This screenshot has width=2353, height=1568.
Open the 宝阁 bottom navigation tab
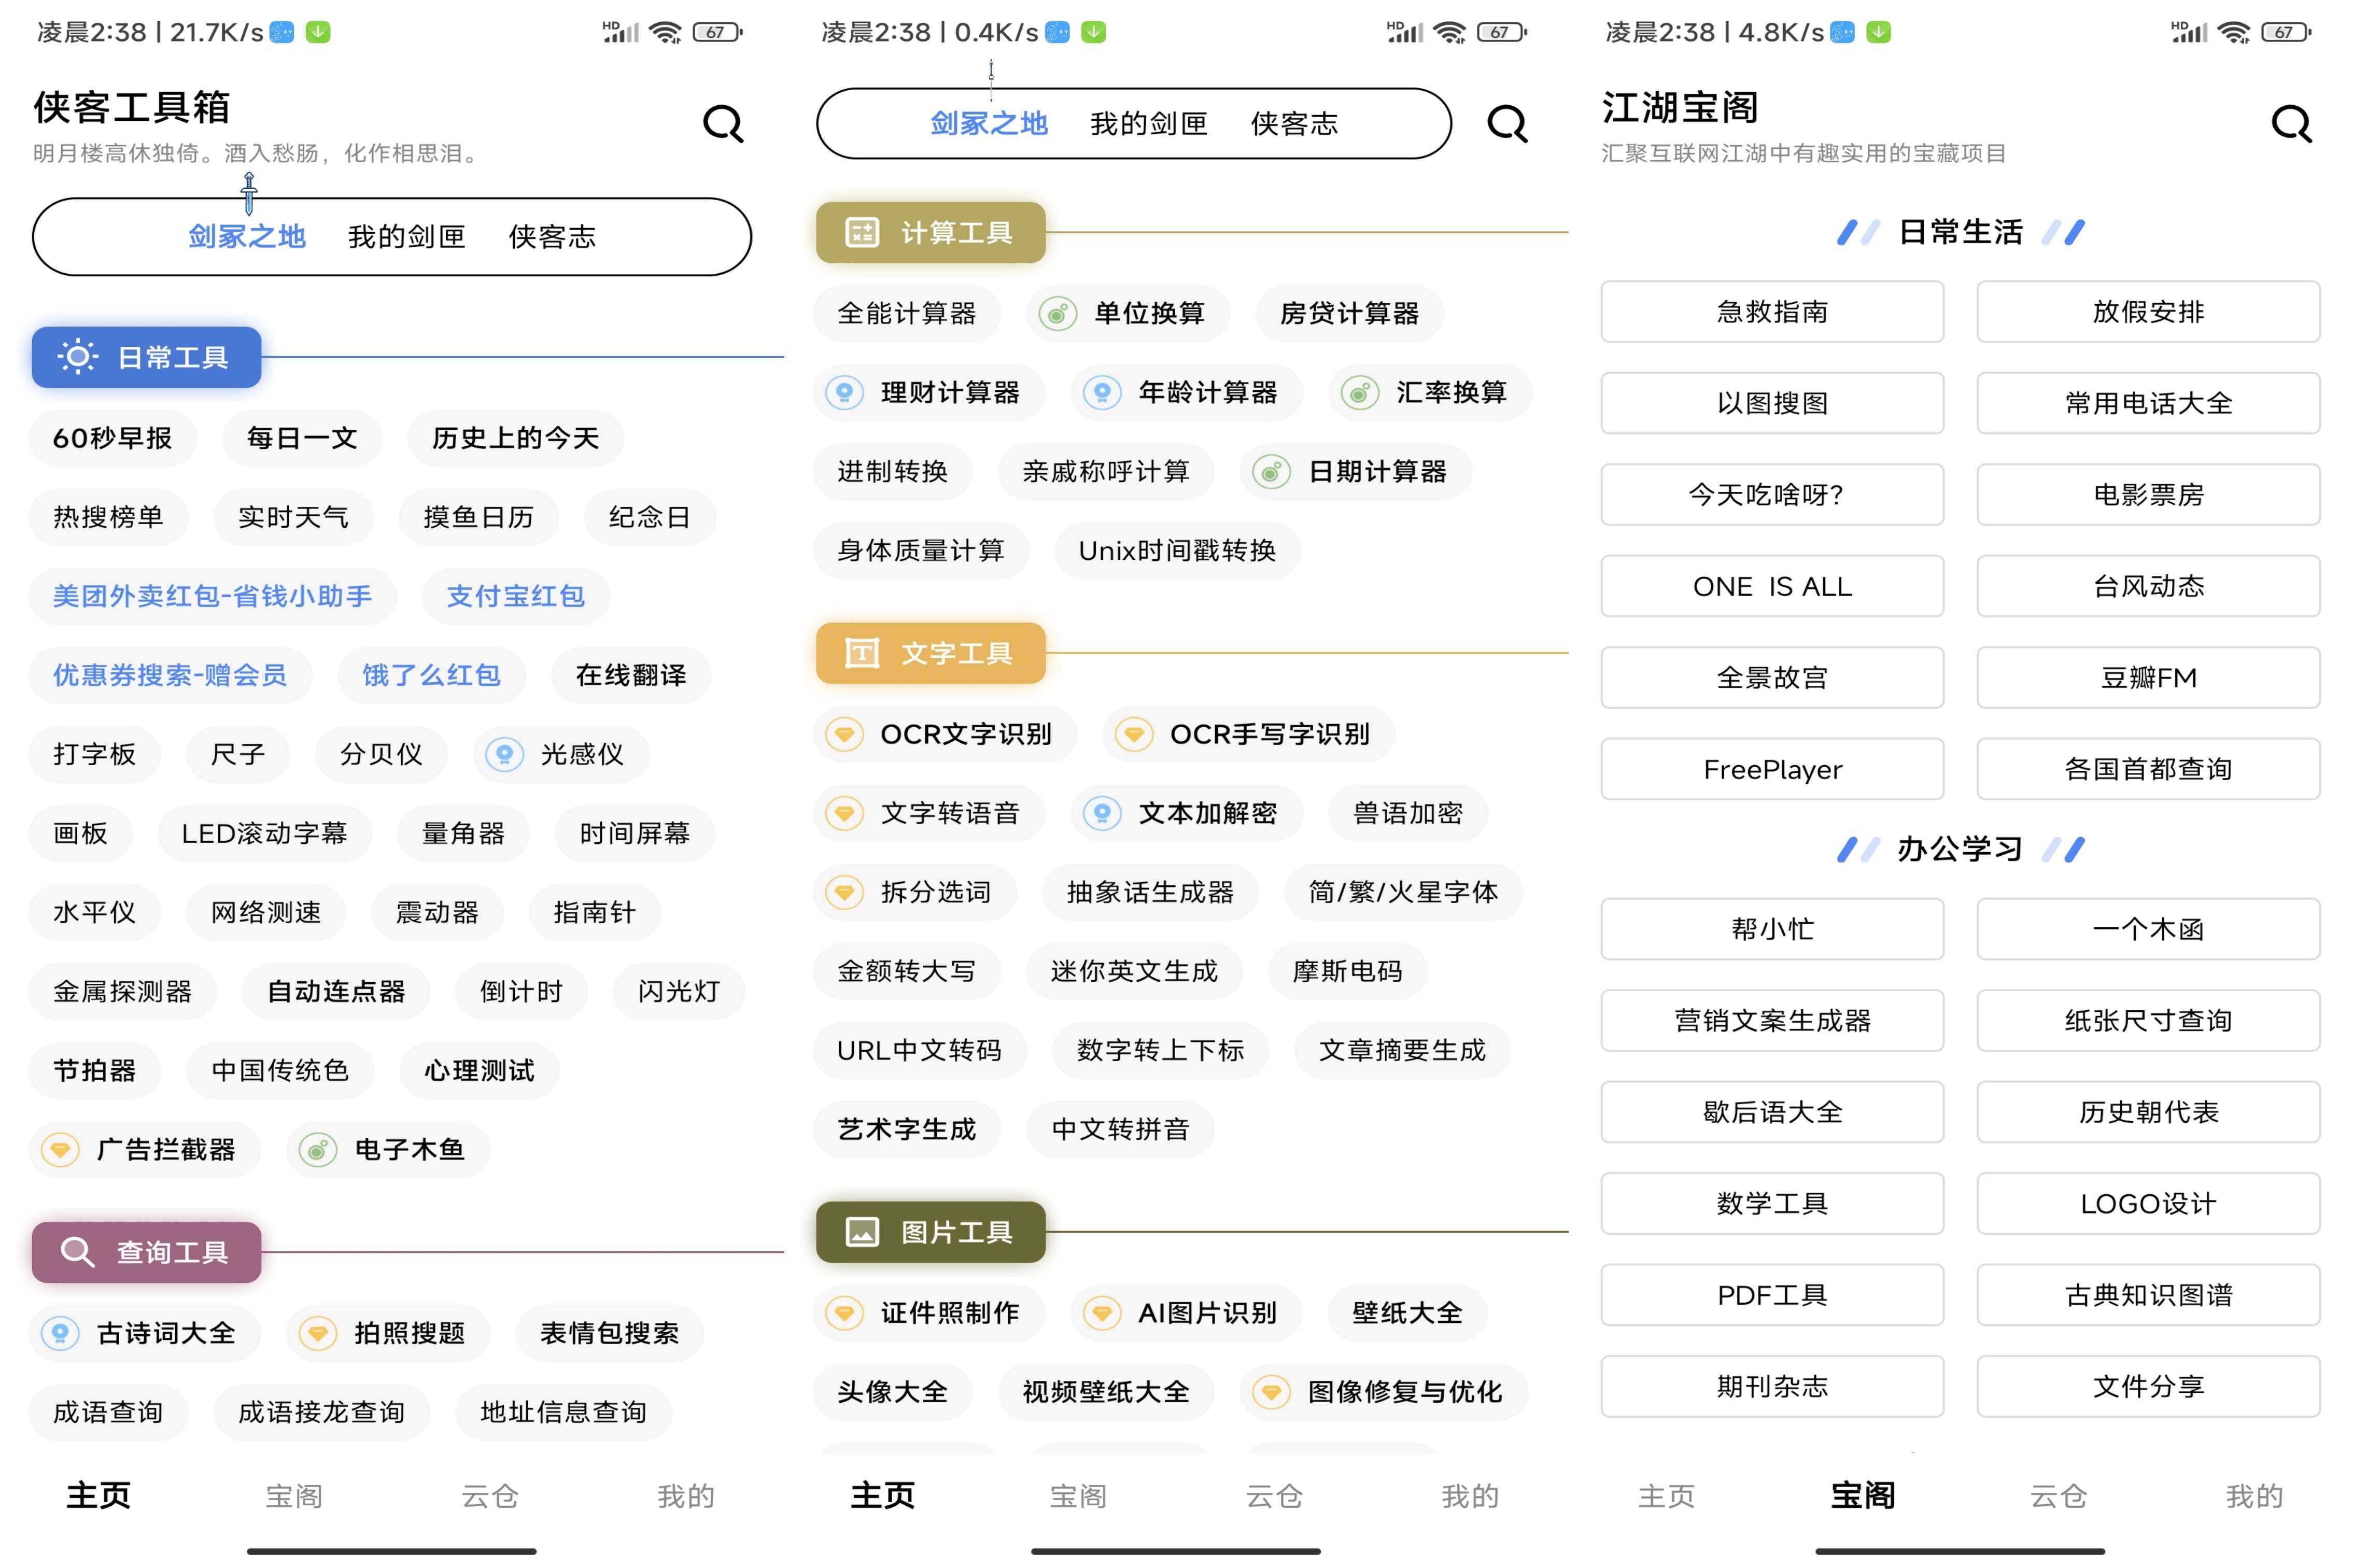pos(292,1495)
